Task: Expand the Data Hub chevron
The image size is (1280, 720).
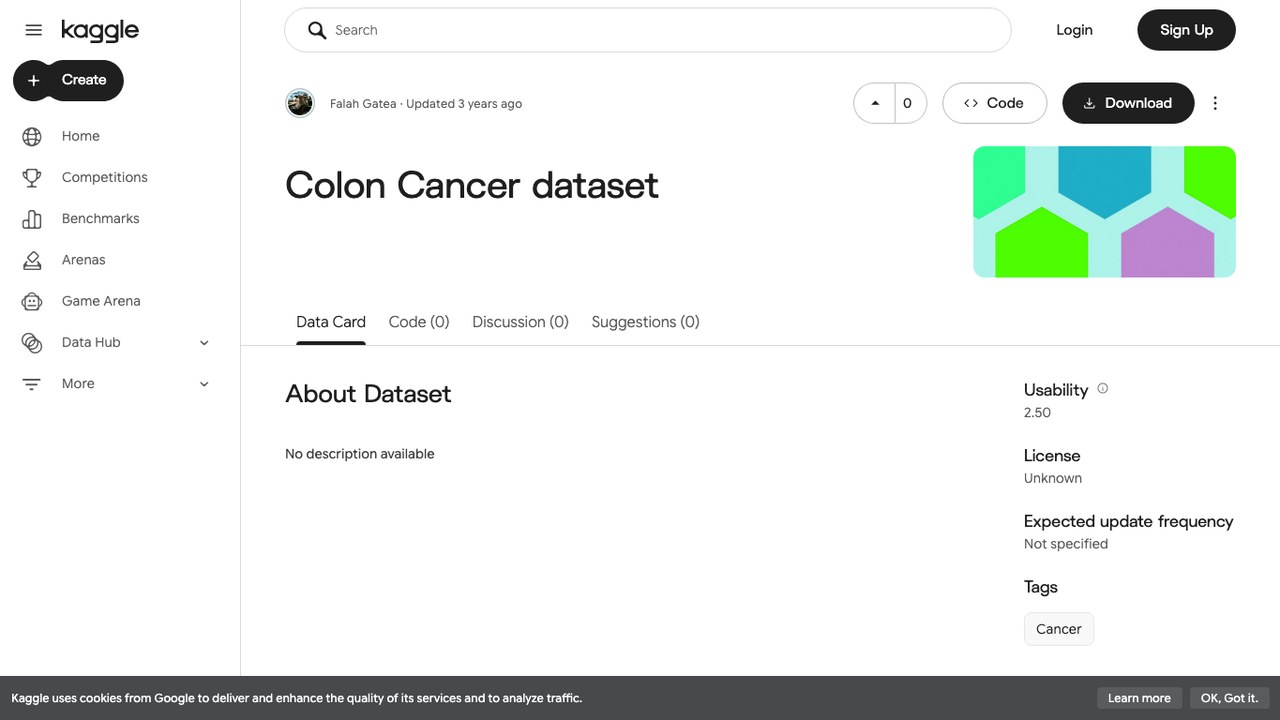Action: [204, 343]
